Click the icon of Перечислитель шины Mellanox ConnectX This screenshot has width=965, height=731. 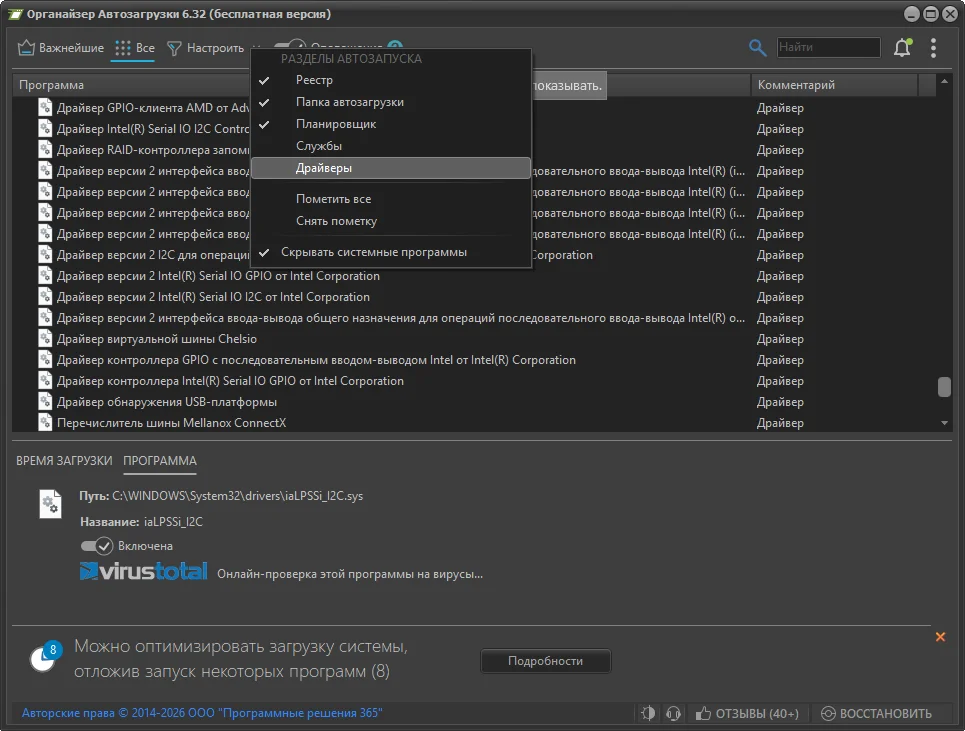pyautogui.click(x=45, y=423)
